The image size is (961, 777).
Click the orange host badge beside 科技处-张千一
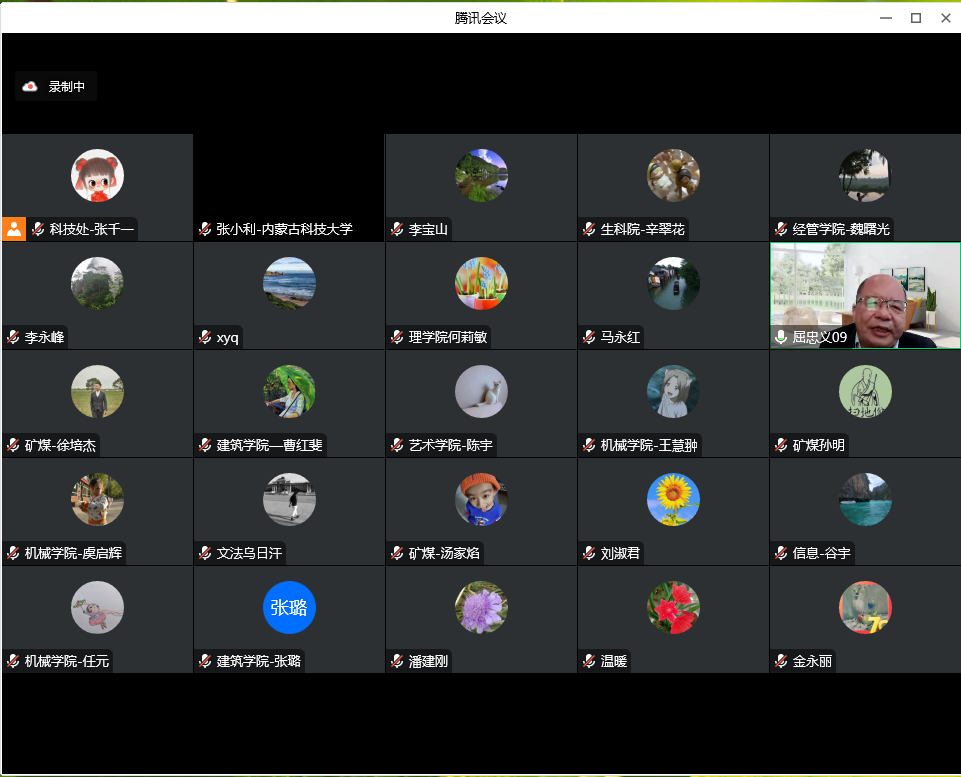(x=14, y=229)
